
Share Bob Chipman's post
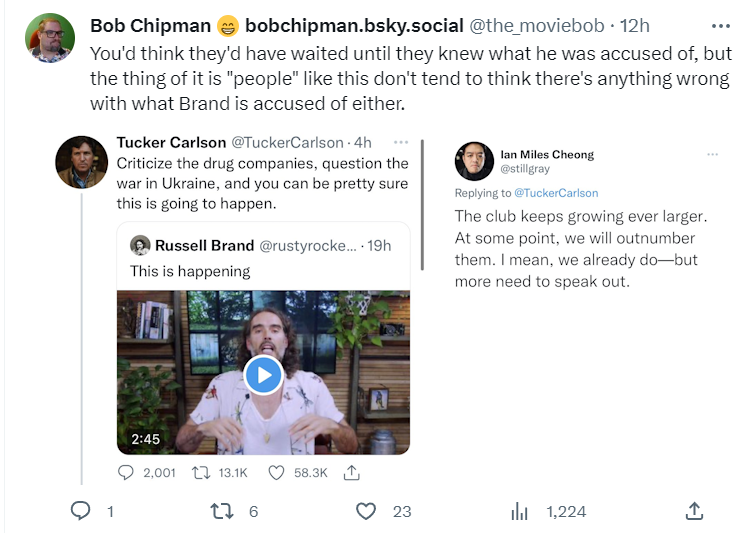tap(694, 511)
